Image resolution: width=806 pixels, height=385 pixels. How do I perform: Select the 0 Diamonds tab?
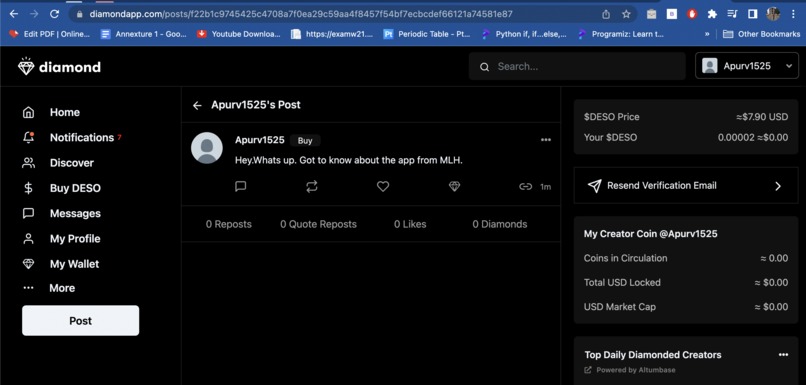click(500, 224)
